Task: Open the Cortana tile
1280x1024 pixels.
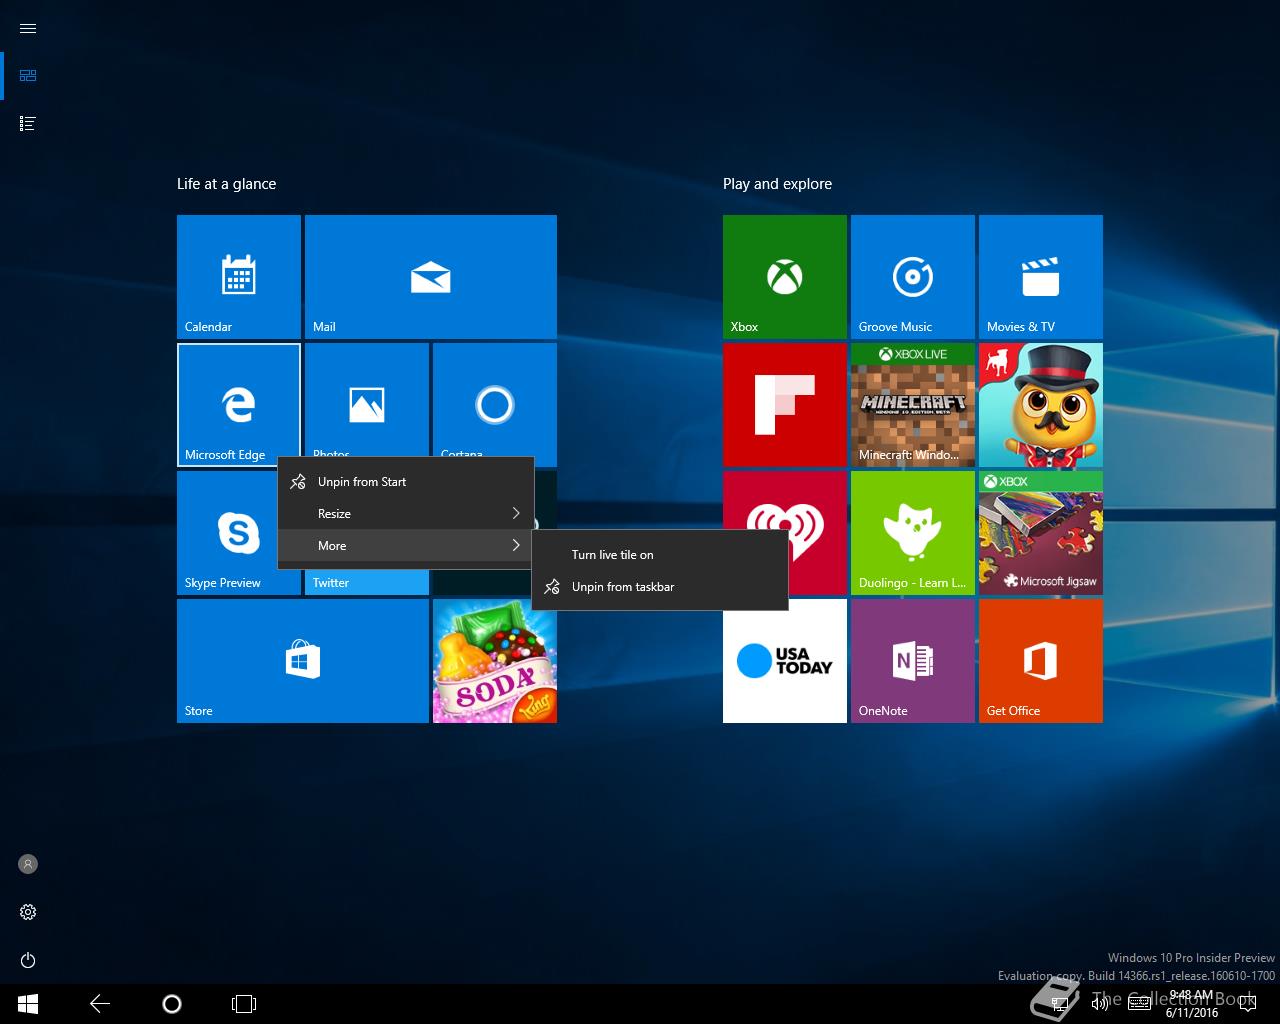Action: coord(495,400)
